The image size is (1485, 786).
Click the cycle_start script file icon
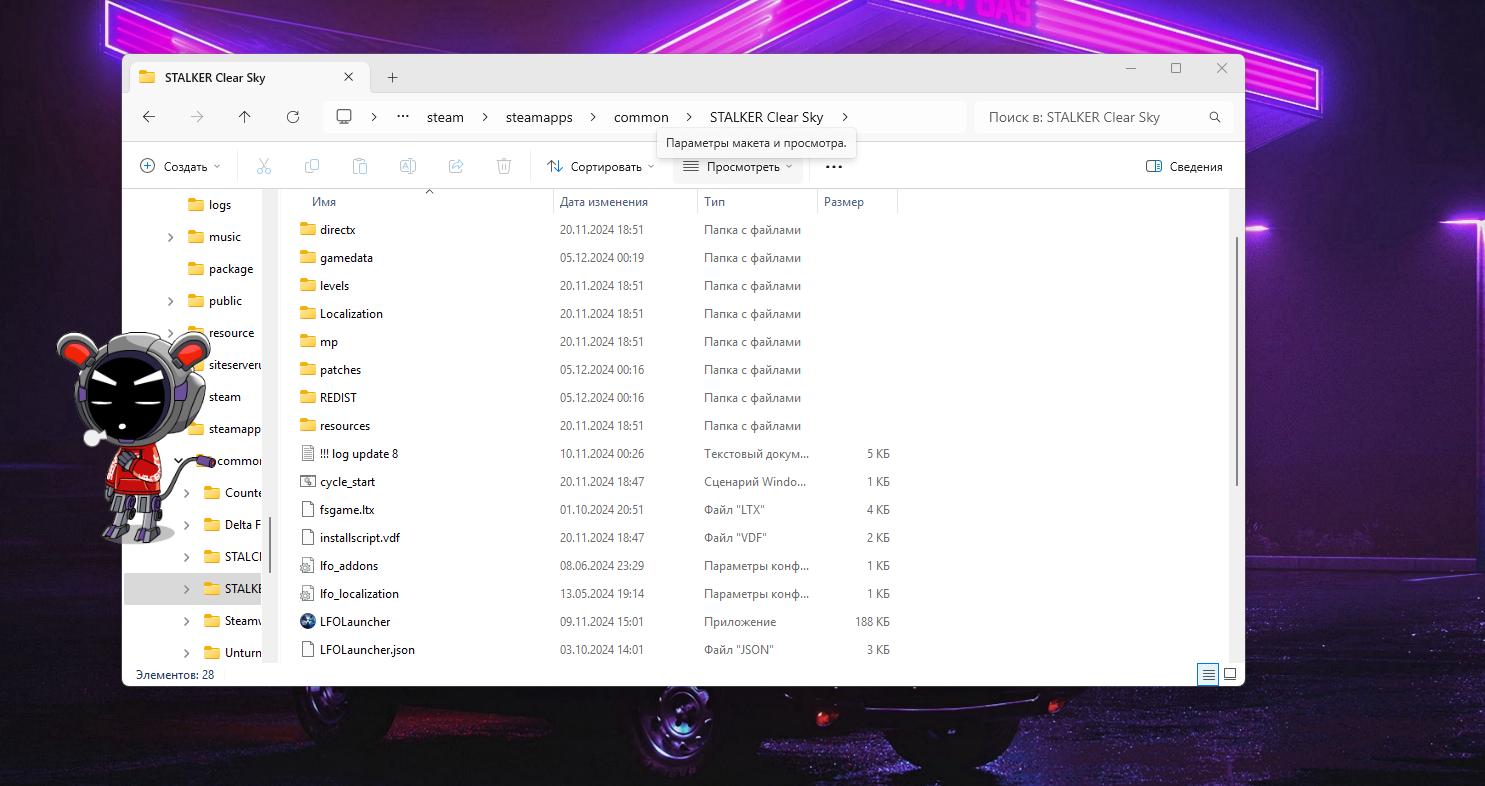click(x=308, y=481)
